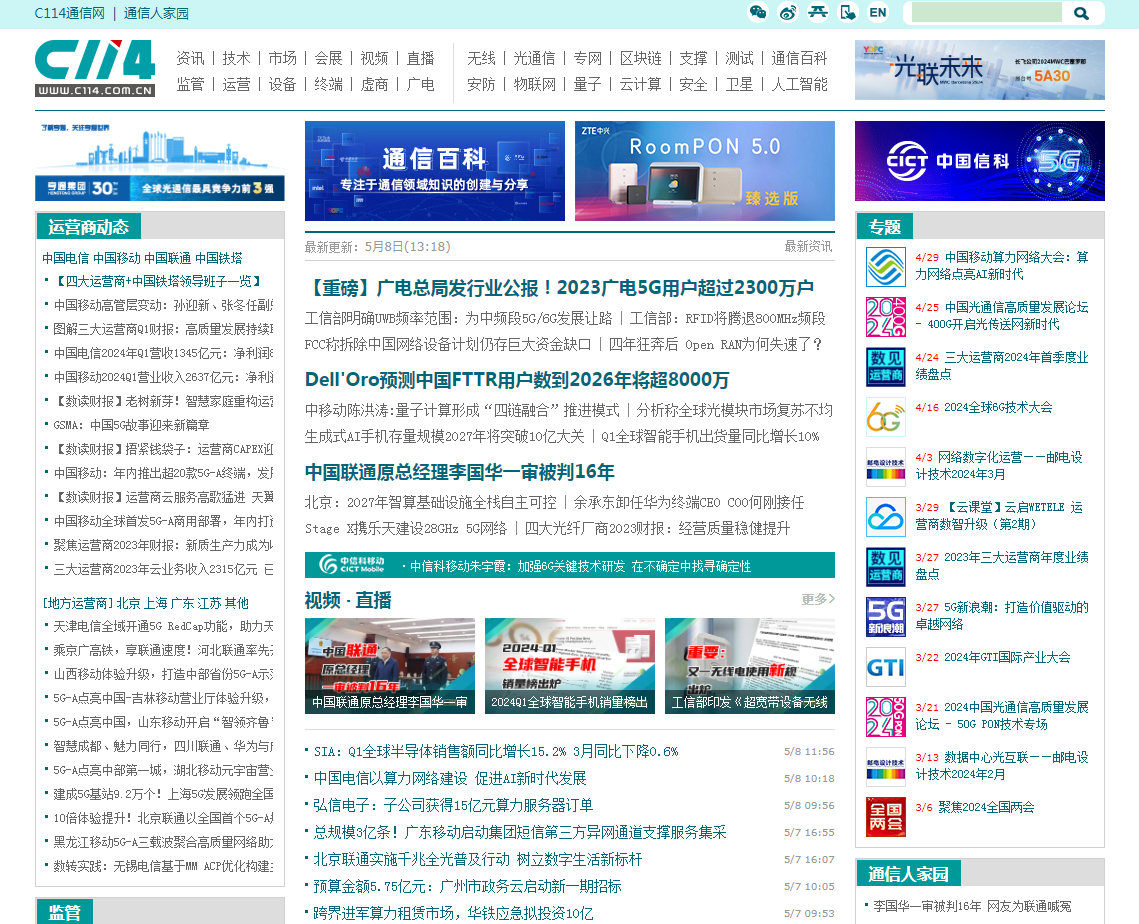Open the 亨通集团 30 banner on left
Viewport: 1139px width, 924px height.
click(160, 161)
